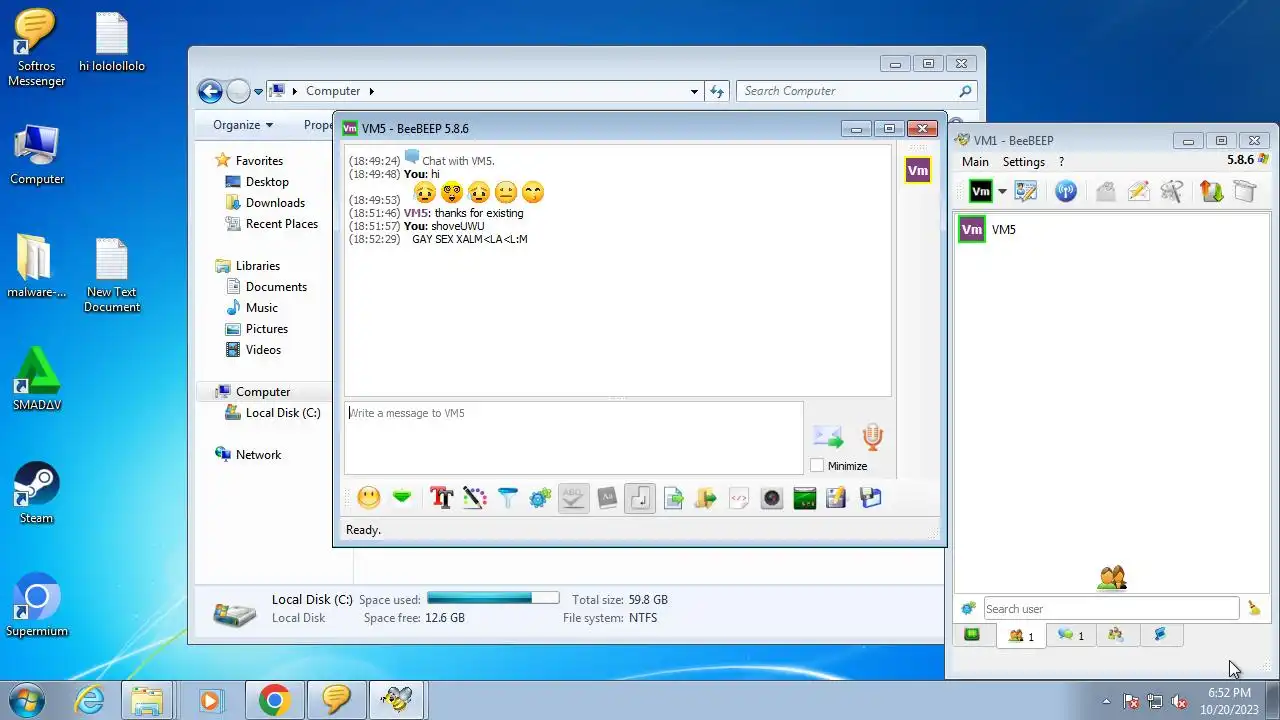Switch to the users tab showing 1

(x=1021, y=635)
